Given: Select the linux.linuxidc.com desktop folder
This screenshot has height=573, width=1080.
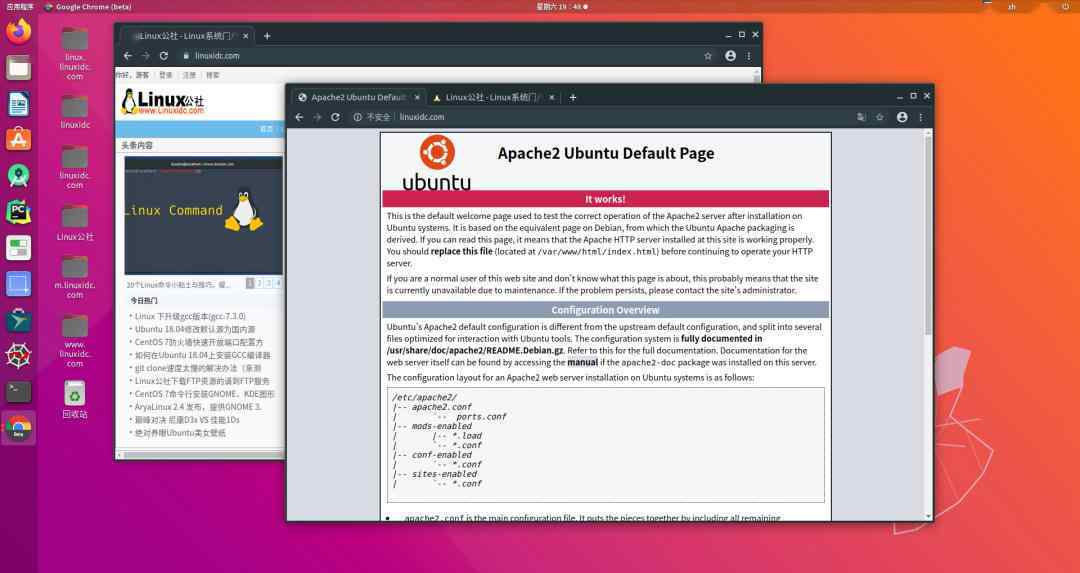Looking at the screenshot, I should 74,53.
